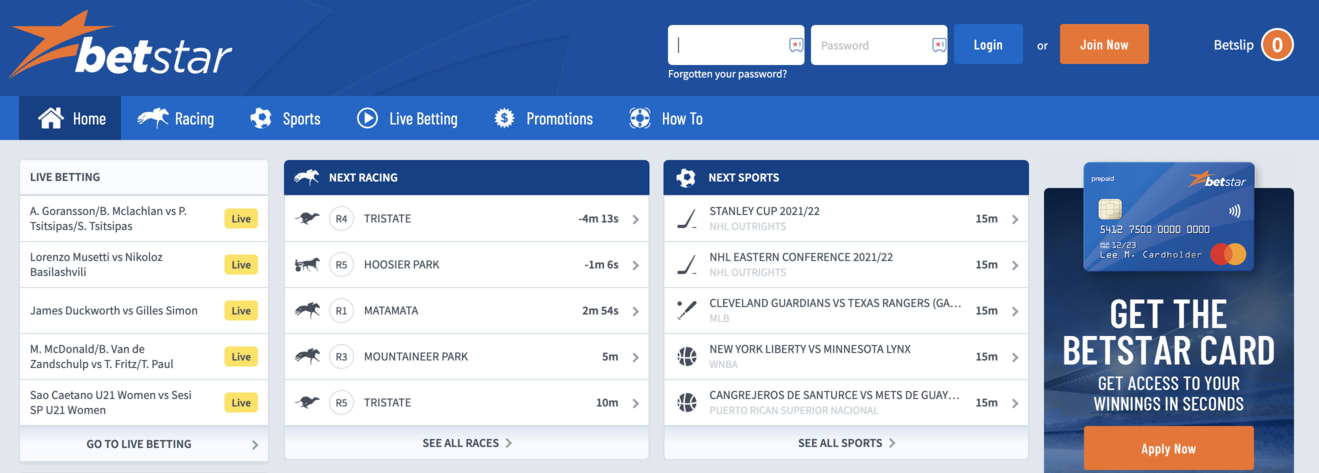Click the harness racing icon for Hoosier Park
Screen dimensions: 1319x473
click(x=307, y=265)
